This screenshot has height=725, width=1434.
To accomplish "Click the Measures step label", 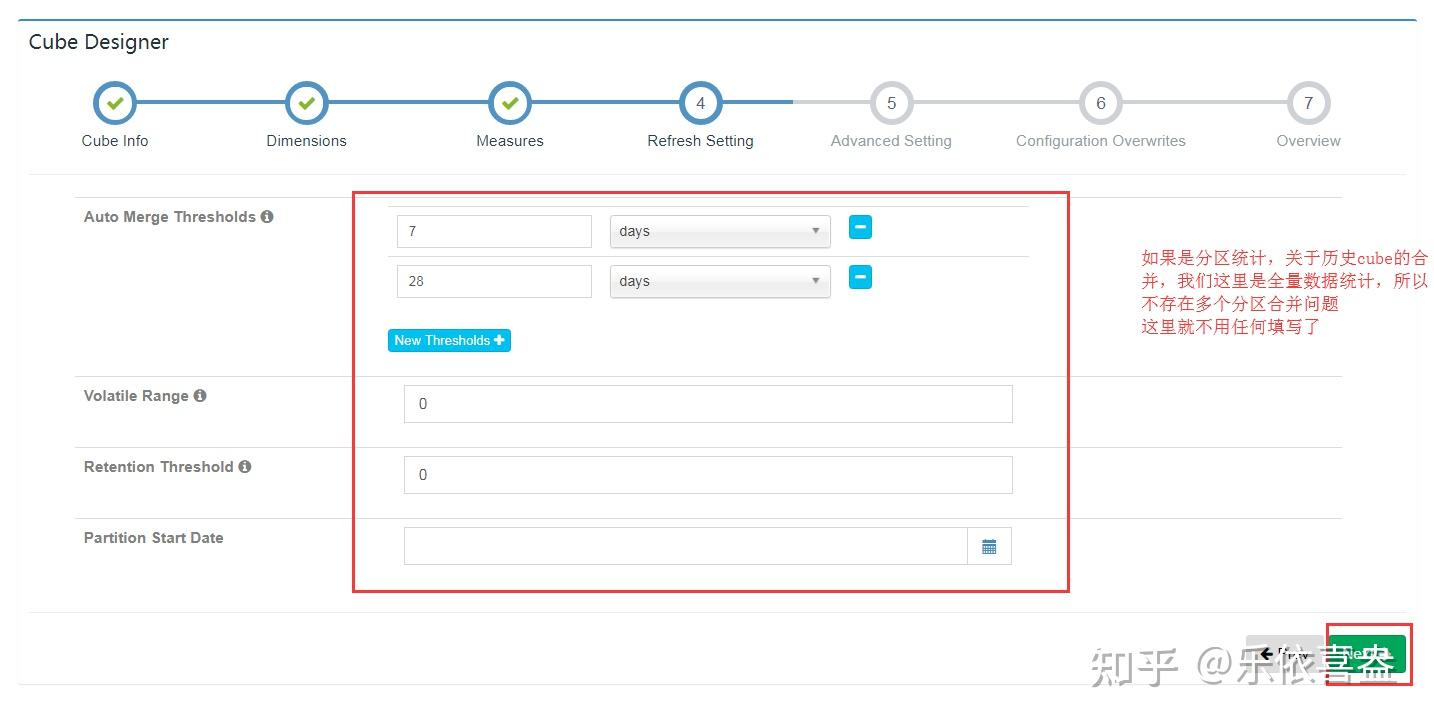I will (510, 141).
